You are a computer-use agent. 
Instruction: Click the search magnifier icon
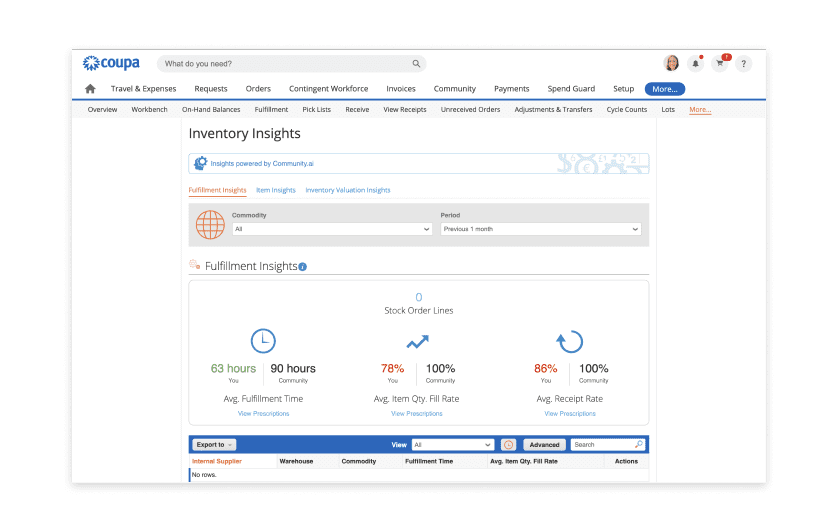[x=416, y=64]
